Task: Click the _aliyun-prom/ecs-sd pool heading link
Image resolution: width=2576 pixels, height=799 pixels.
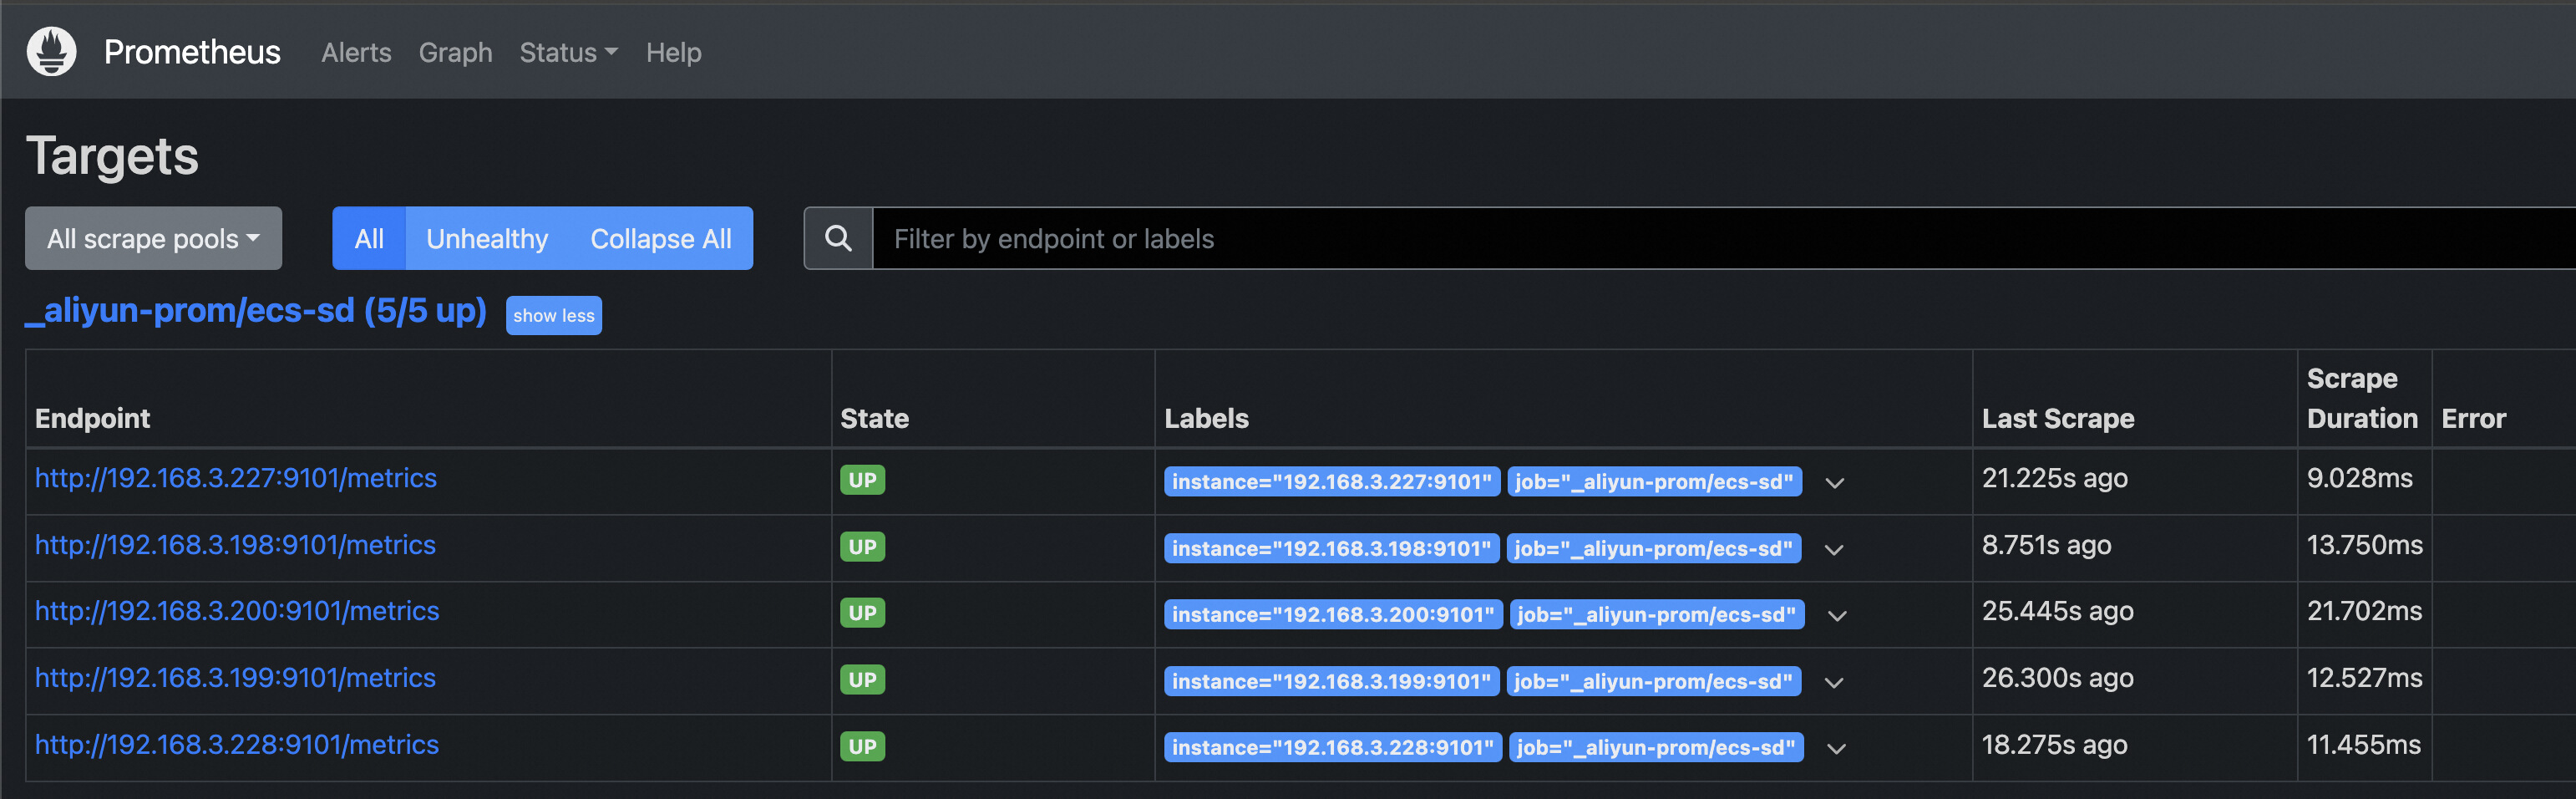Action: (256, 311)
